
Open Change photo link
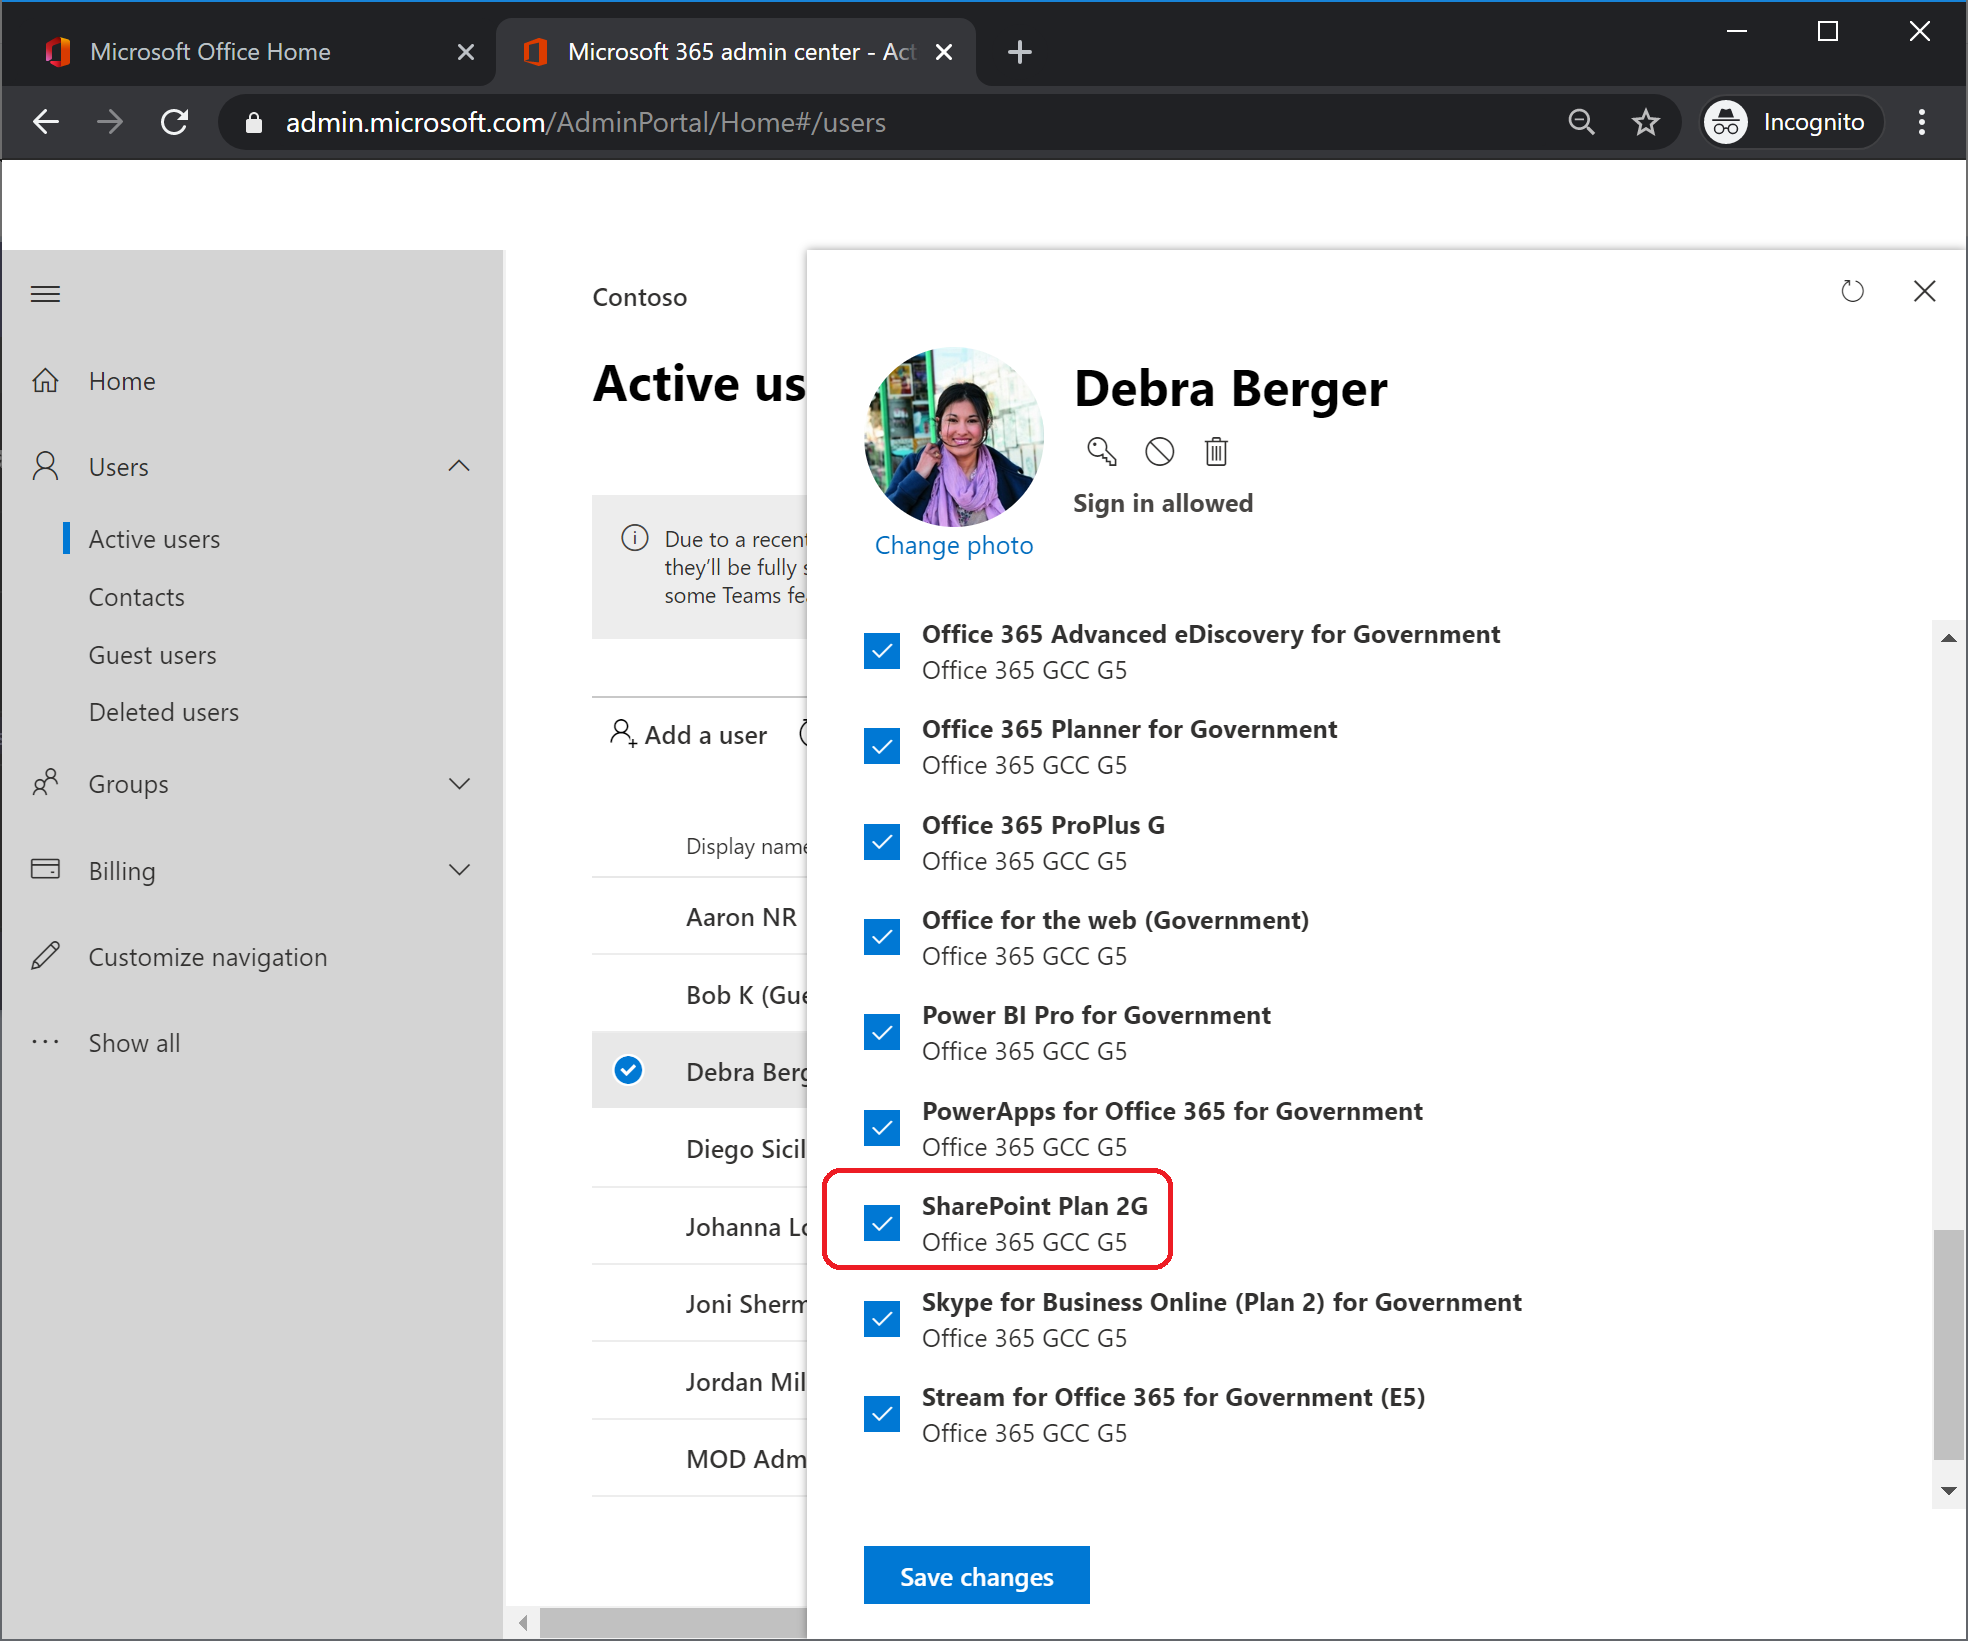tap(953, 544)
